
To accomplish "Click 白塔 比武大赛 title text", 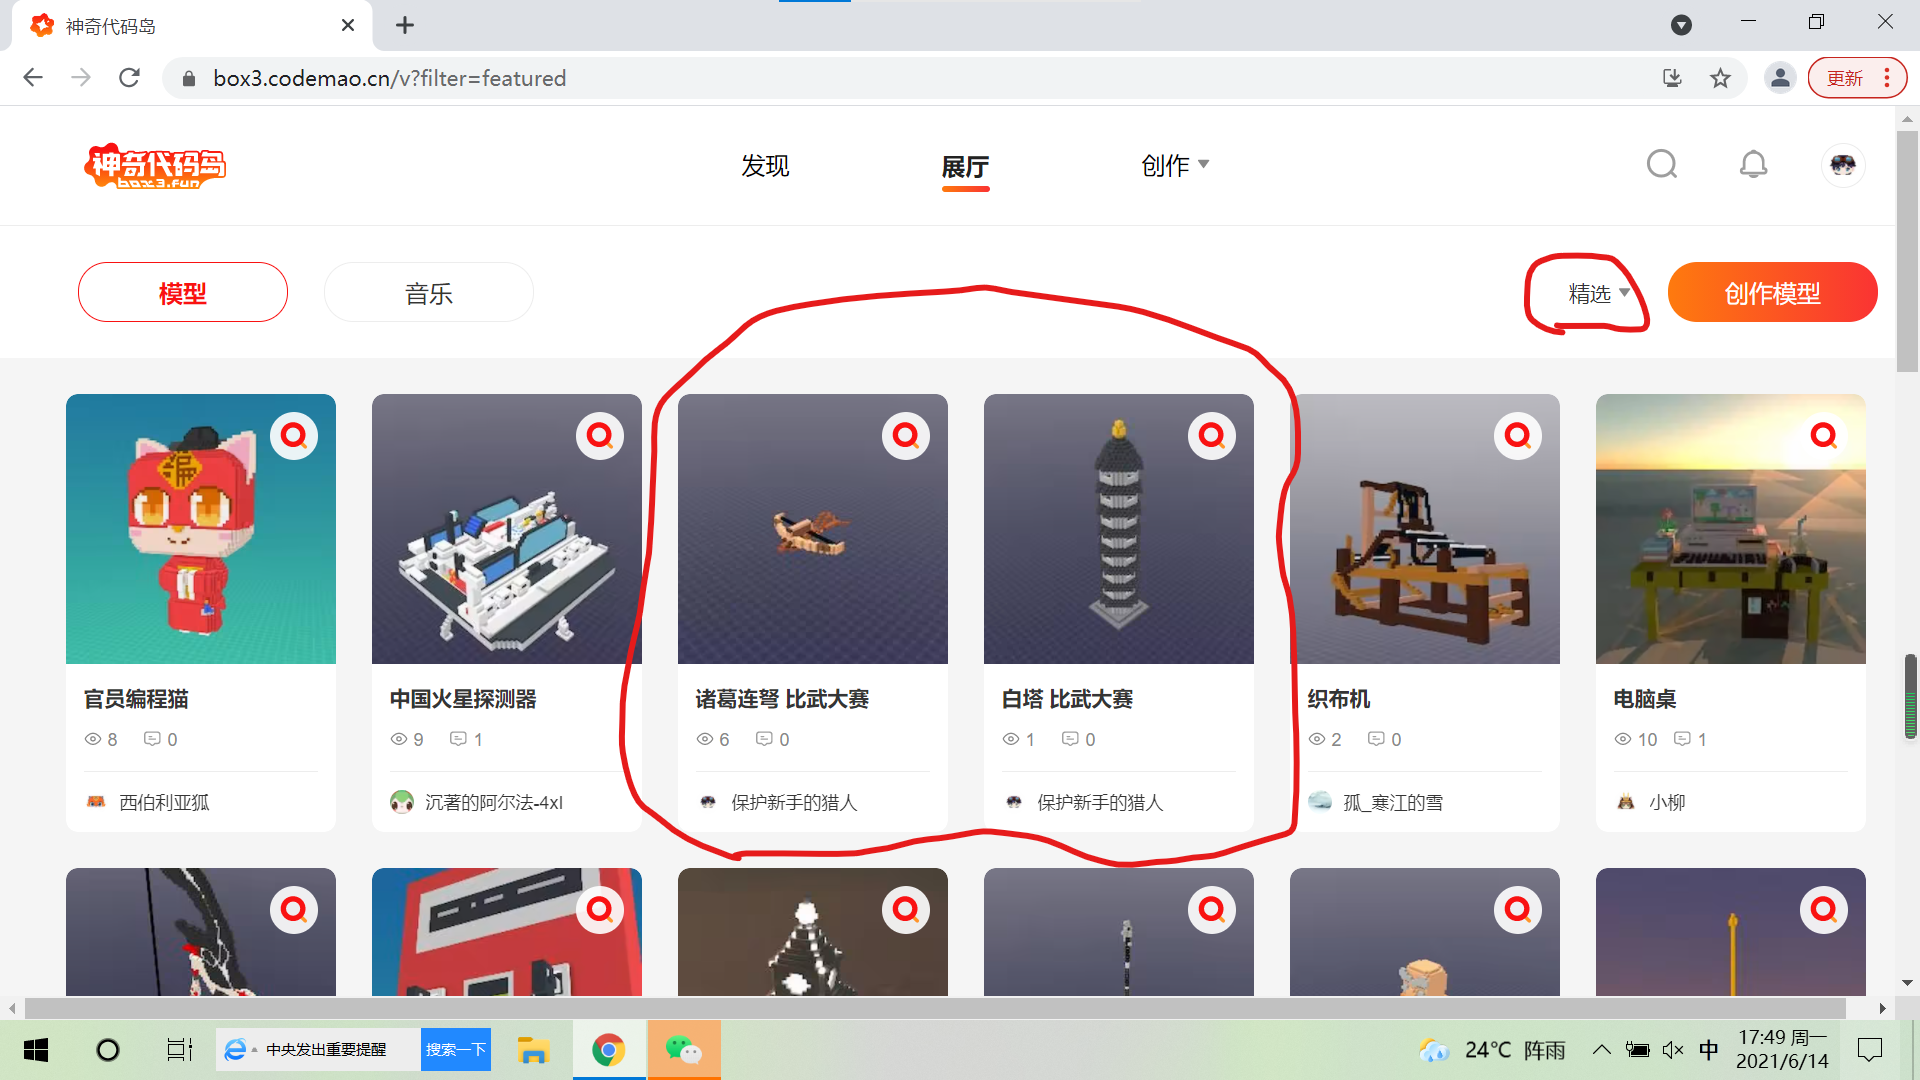I will [x=1067, y=699].
